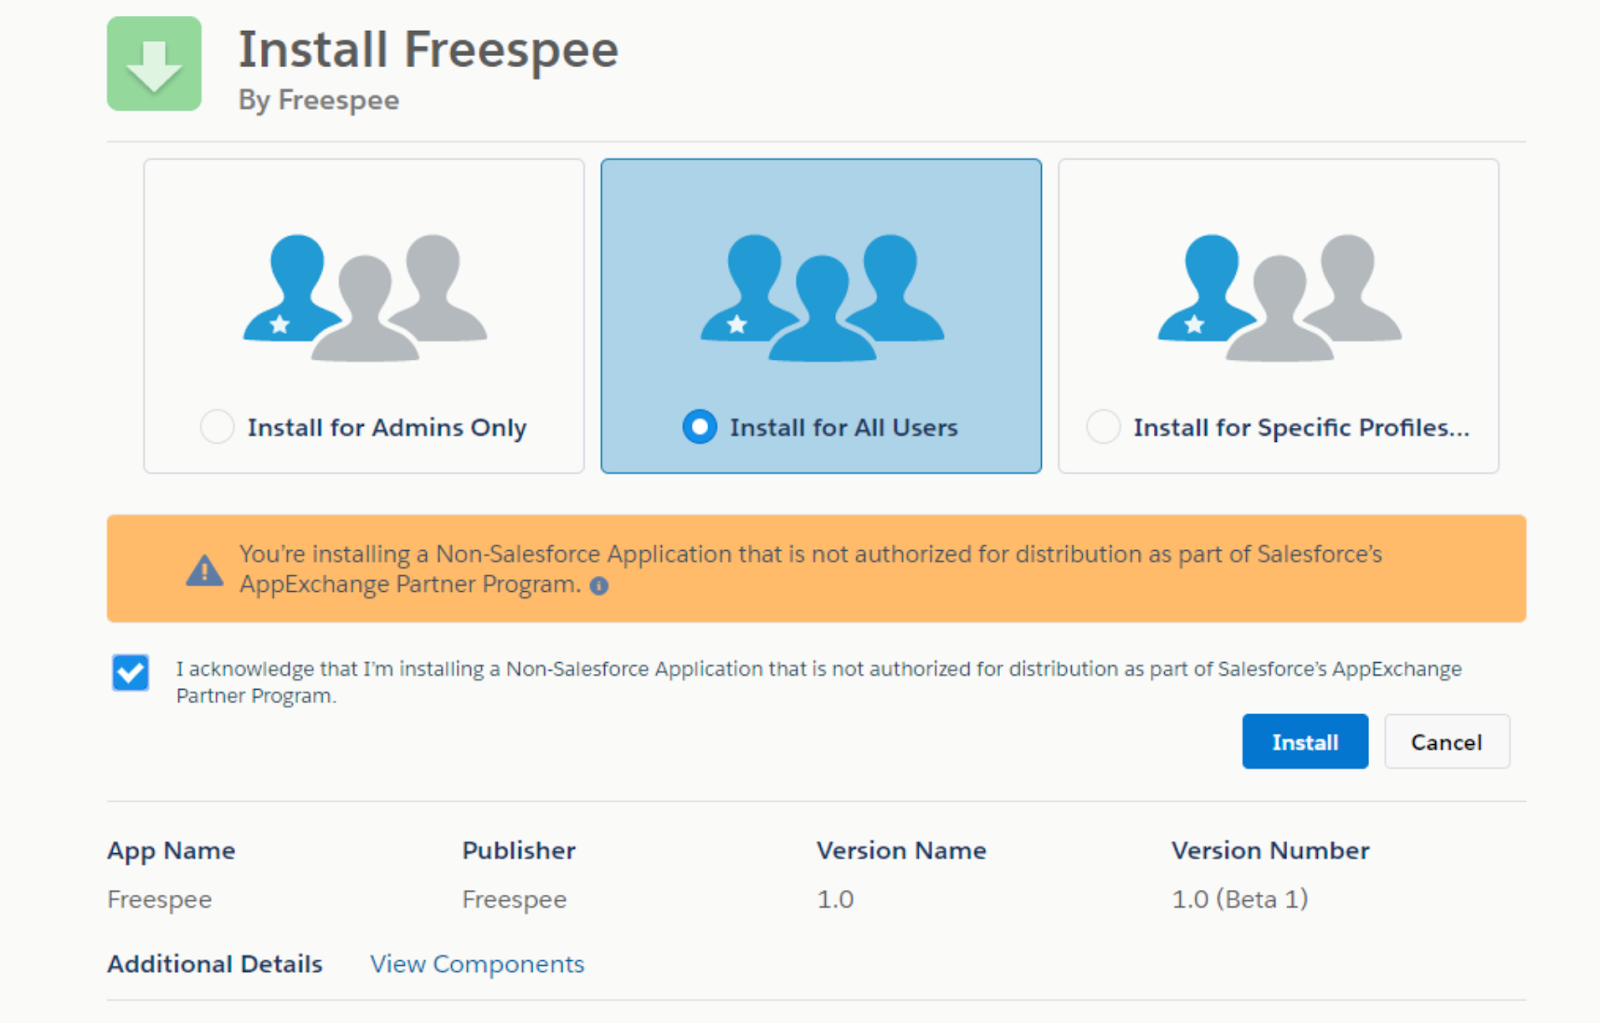Cancel the Freespee installation
The image size is (1600, 1023).
point(1447,742)
